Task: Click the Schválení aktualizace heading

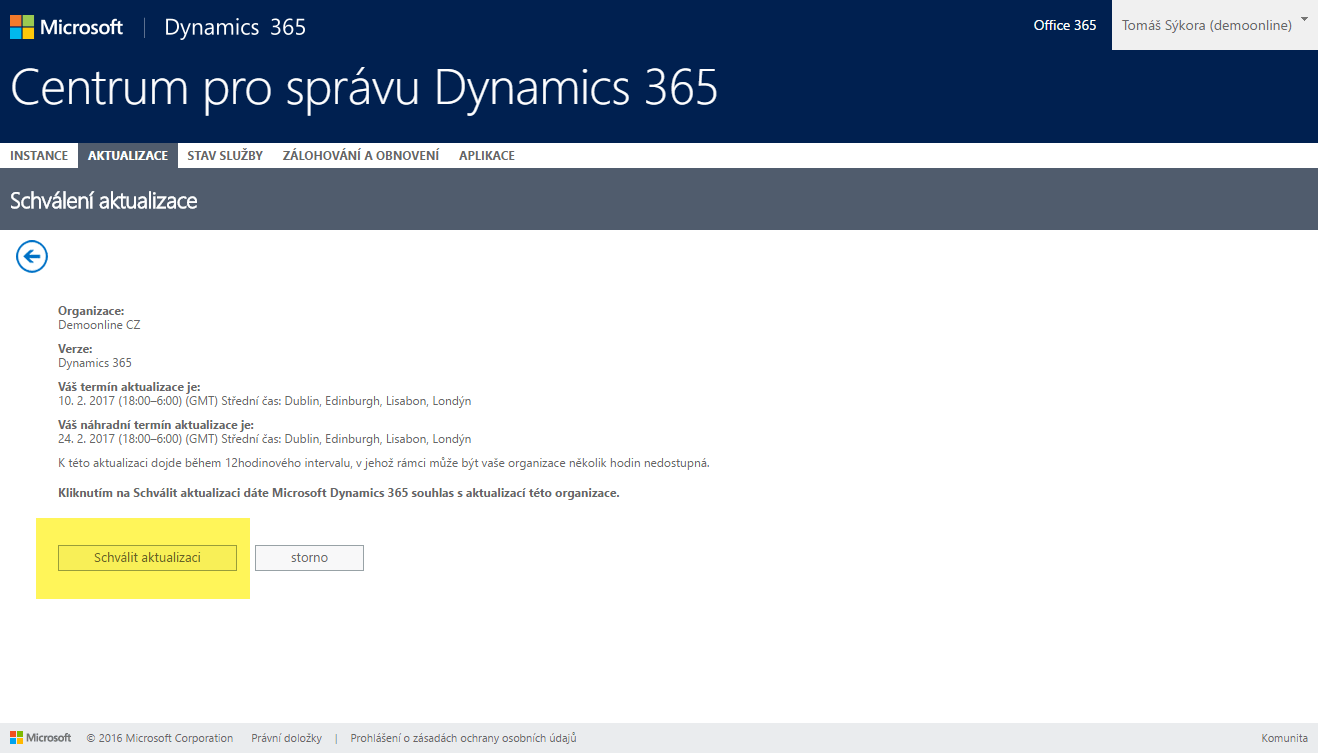Action: [x=104, y=200]
